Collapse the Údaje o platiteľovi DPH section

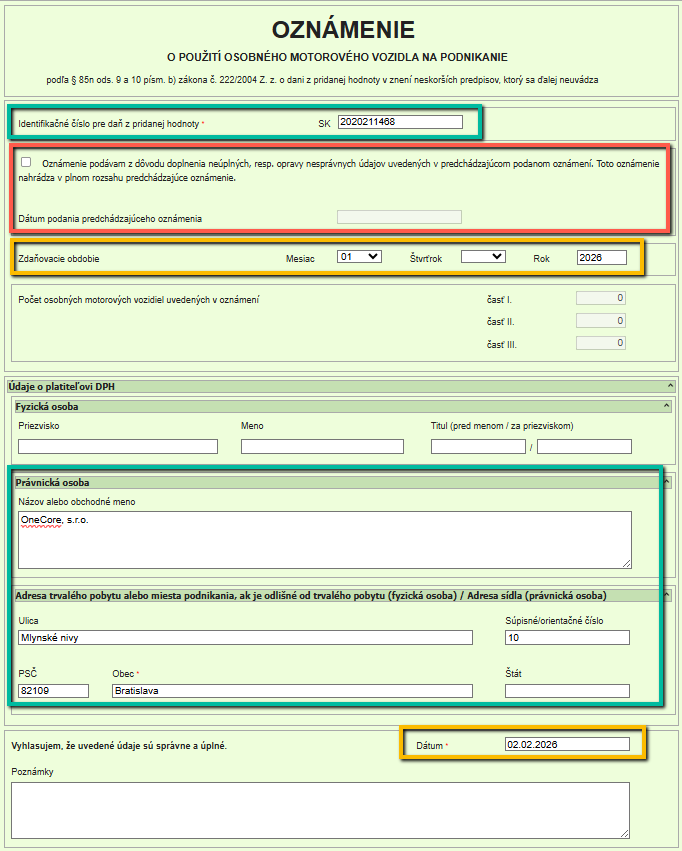670,385
